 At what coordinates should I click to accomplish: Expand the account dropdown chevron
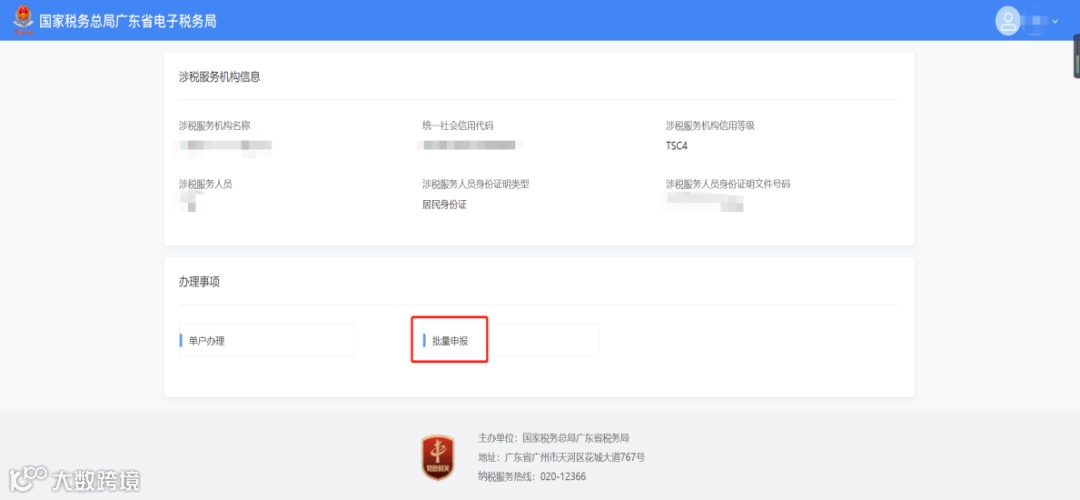pos(1055,22)
